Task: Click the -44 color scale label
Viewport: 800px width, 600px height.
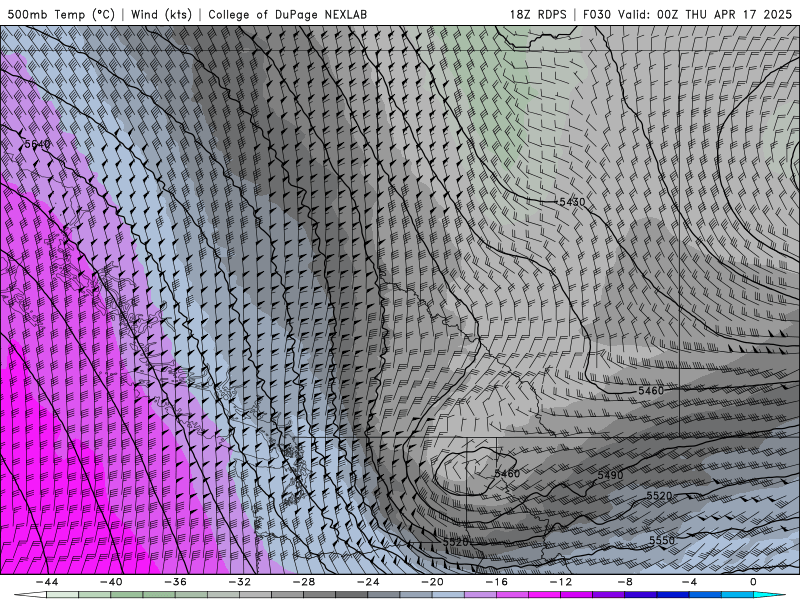Action: (47, 582)
